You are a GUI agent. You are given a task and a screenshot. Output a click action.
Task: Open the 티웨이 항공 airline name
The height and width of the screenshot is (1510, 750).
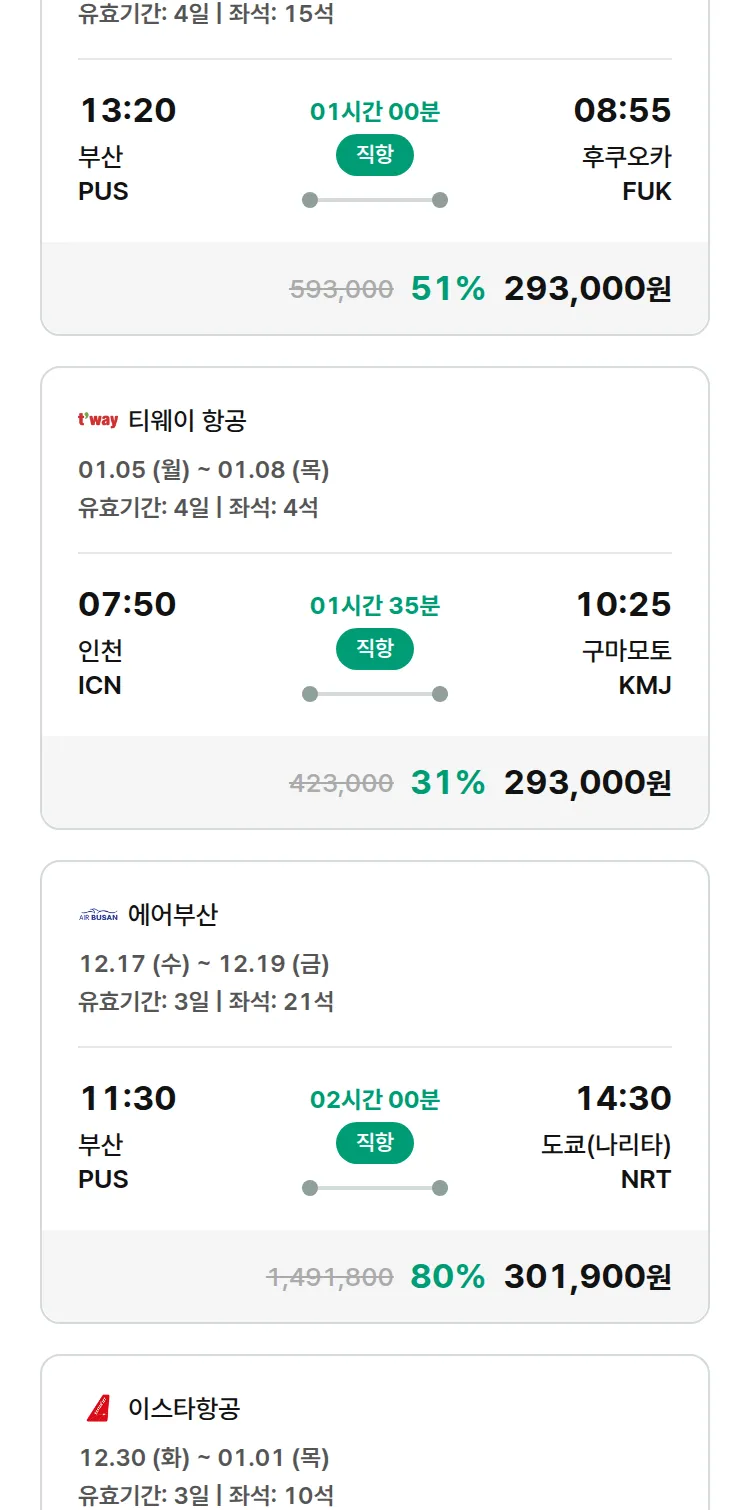[x=187, y=421]
